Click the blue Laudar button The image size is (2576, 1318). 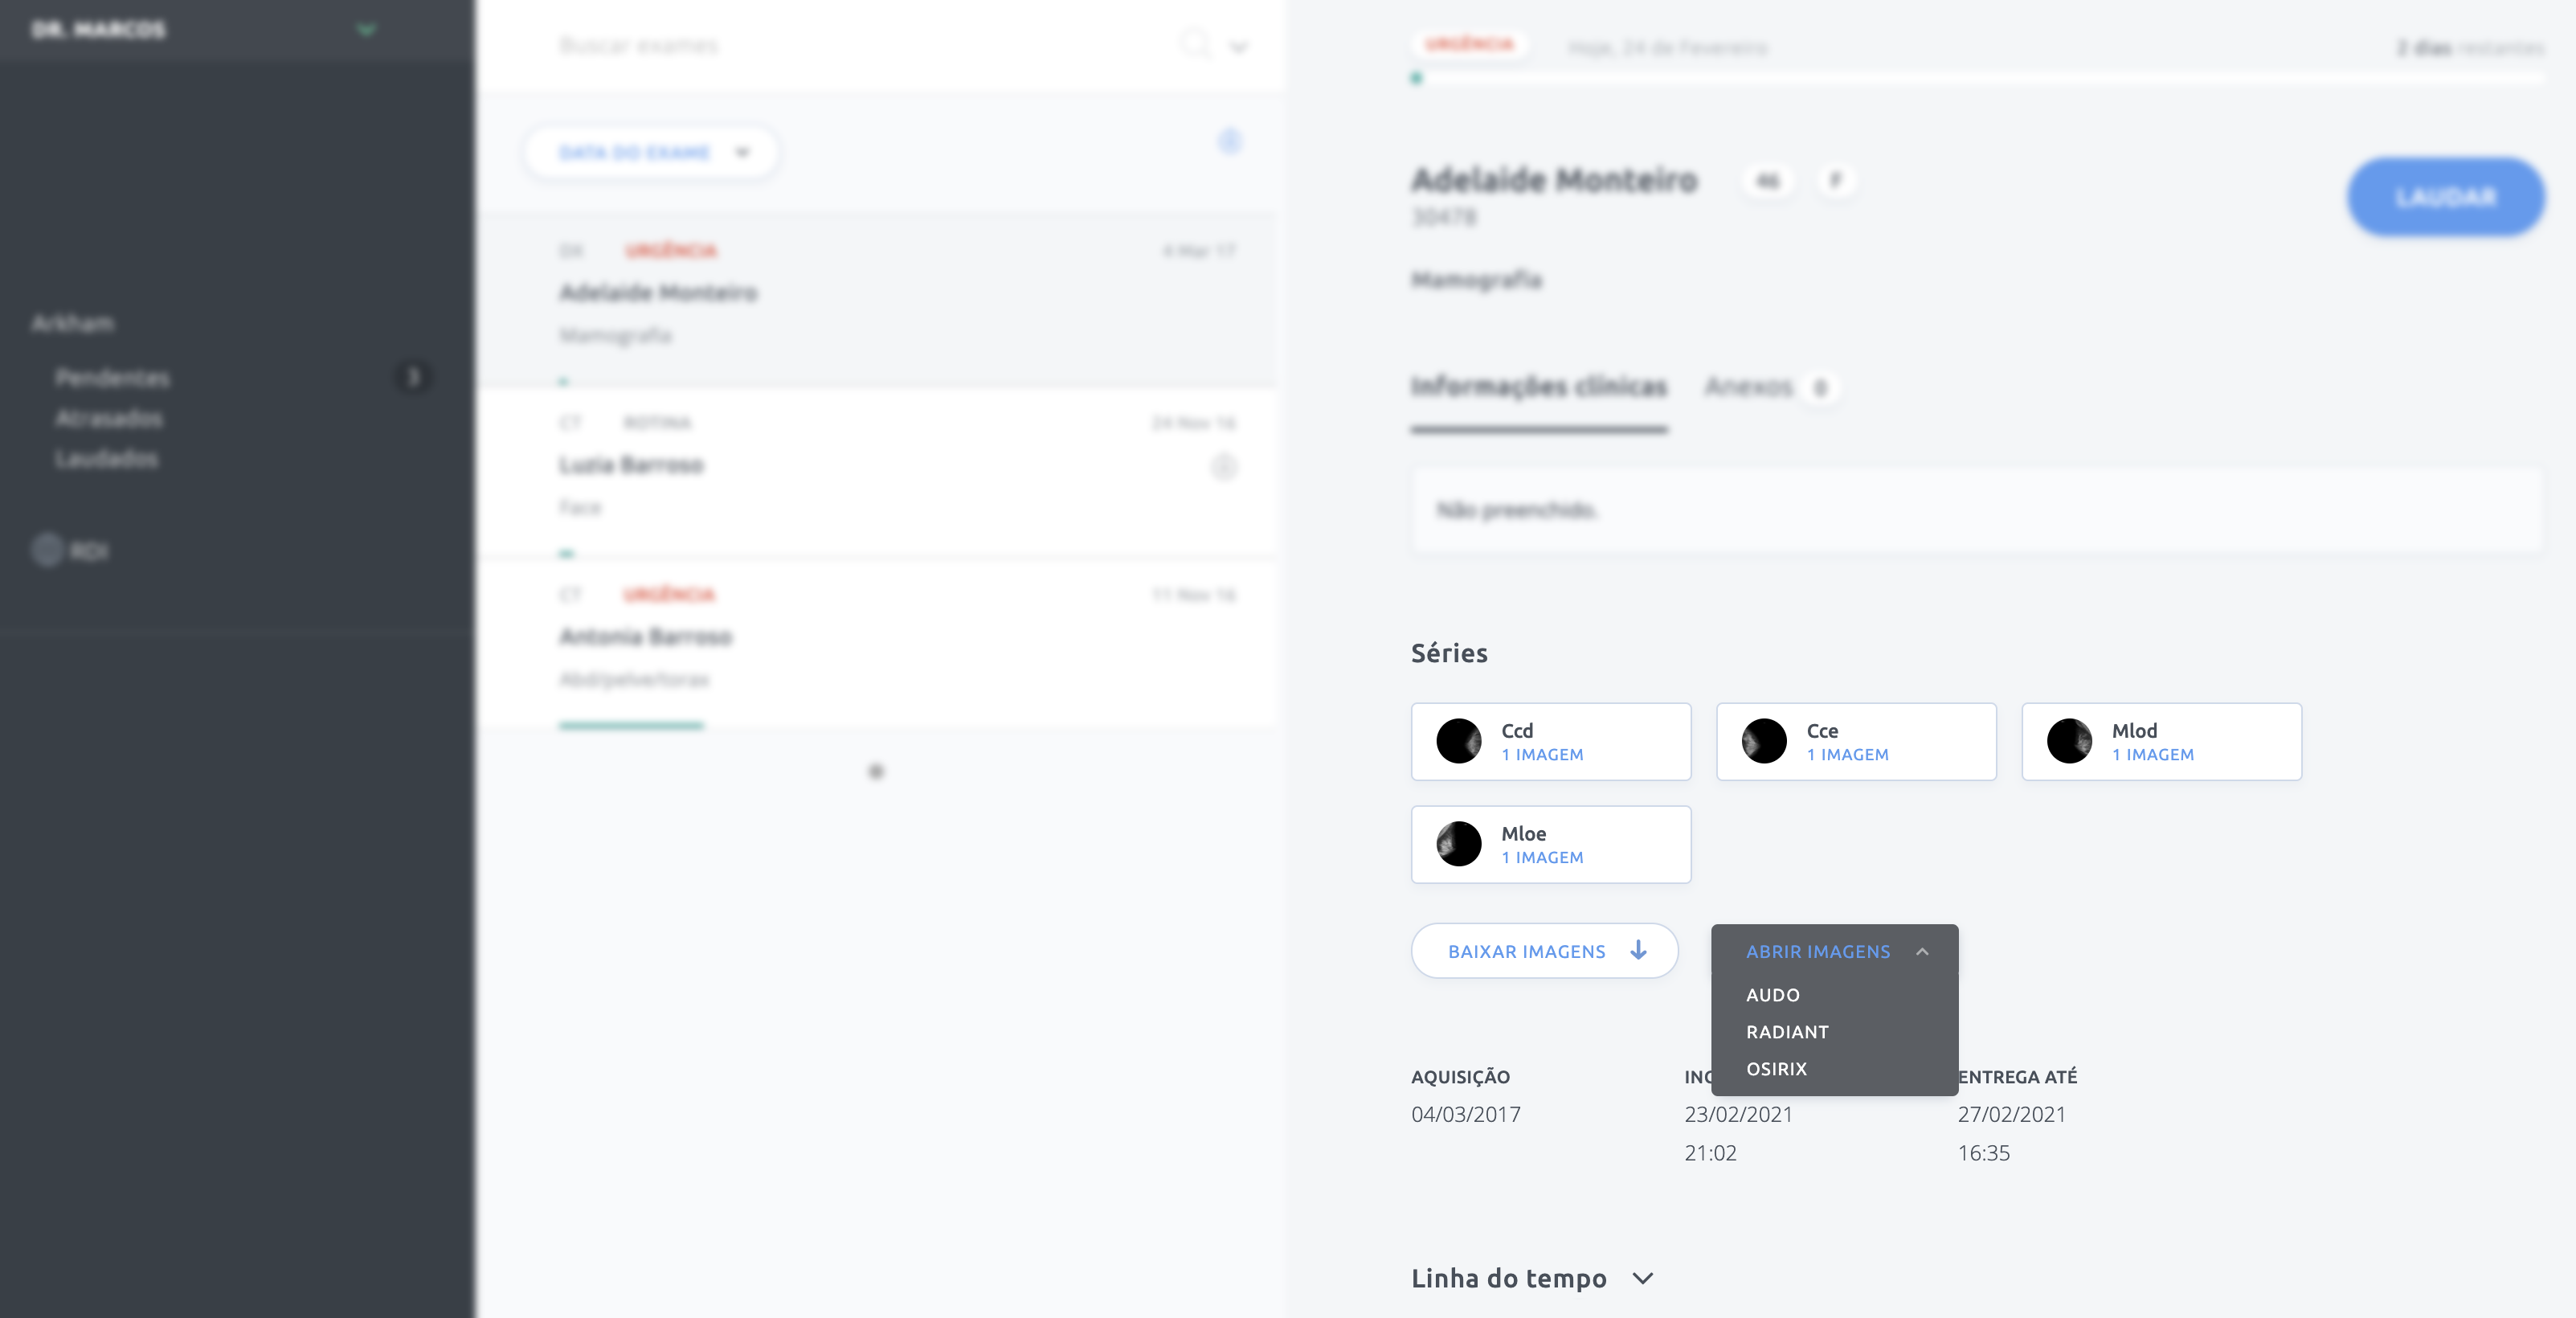click(2445, 197)
